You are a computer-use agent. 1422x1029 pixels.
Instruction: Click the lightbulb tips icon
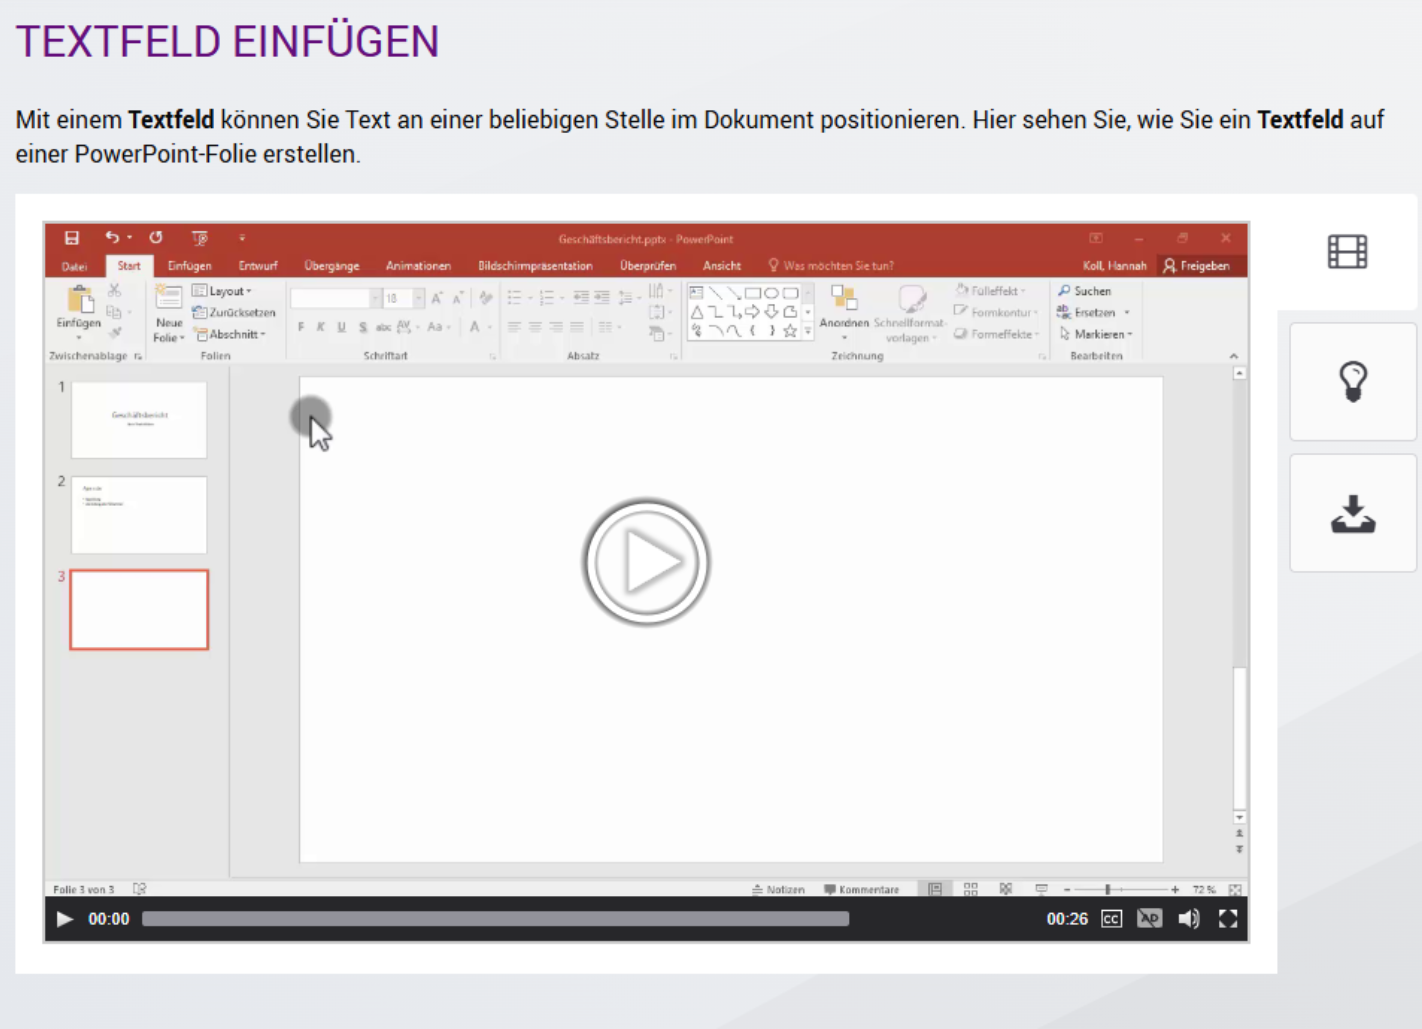click(1352, 381)
